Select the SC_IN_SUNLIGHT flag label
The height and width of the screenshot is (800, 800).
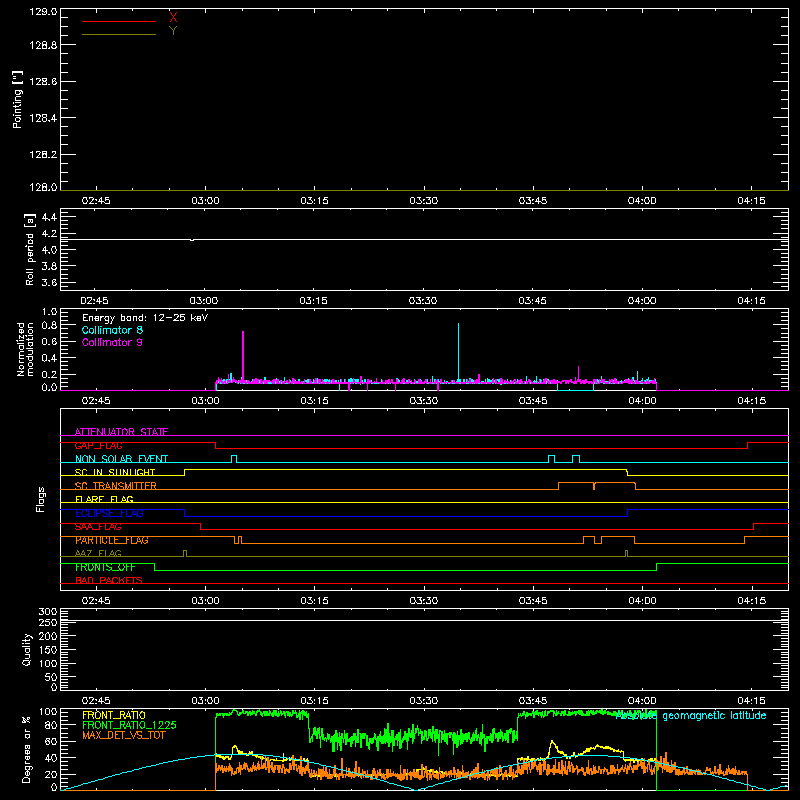(115, 472)
